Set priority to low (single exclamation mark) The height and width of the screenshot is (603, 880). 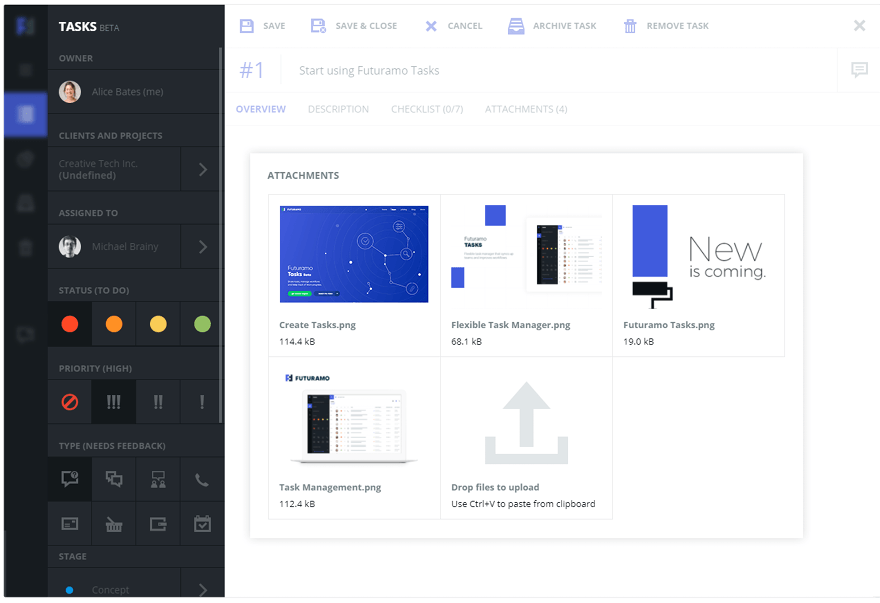(202, 402)
